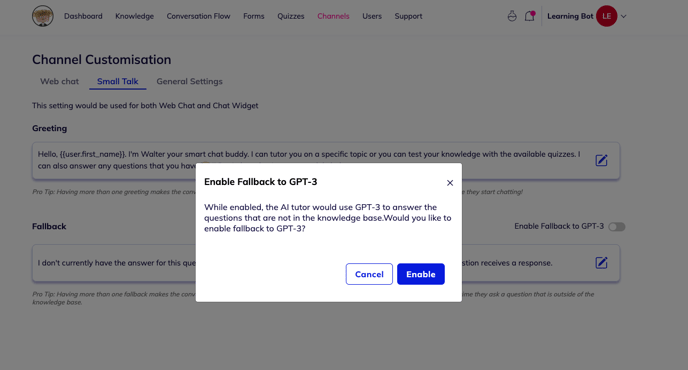Click the red LE profile avatar
Image resolution: width=688 pixels, height=370 pixels.
[x=606, y=16]
